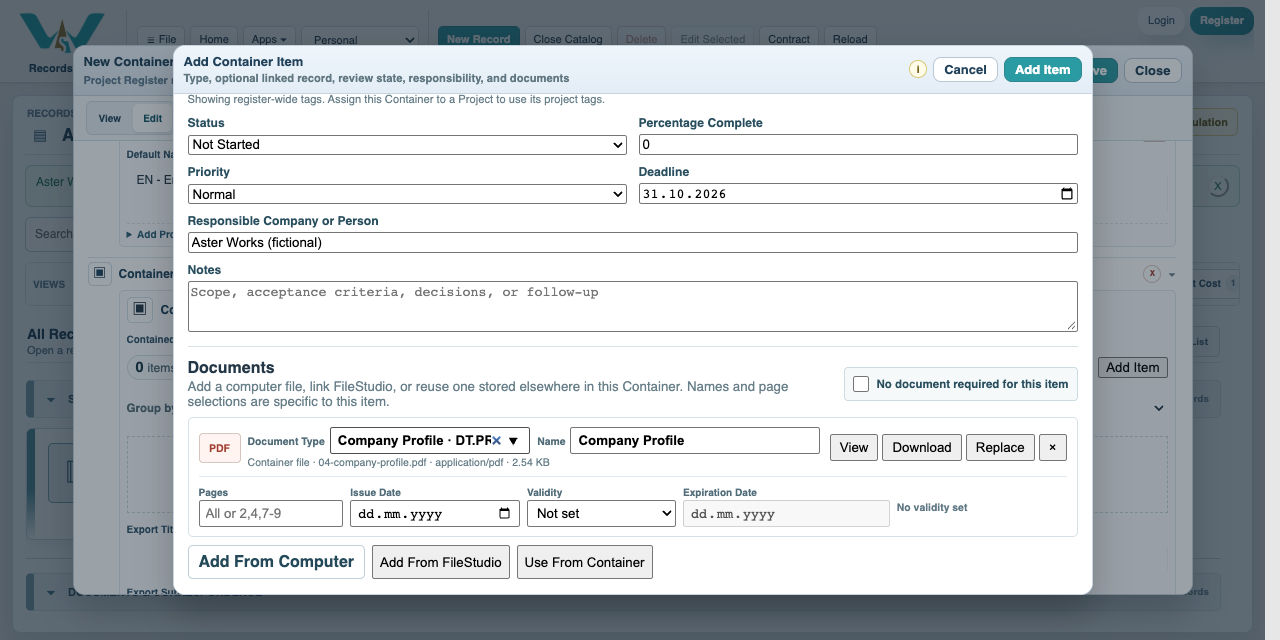
Task: Focus the Responsible Company or Person field
Action: click(633, 242)
